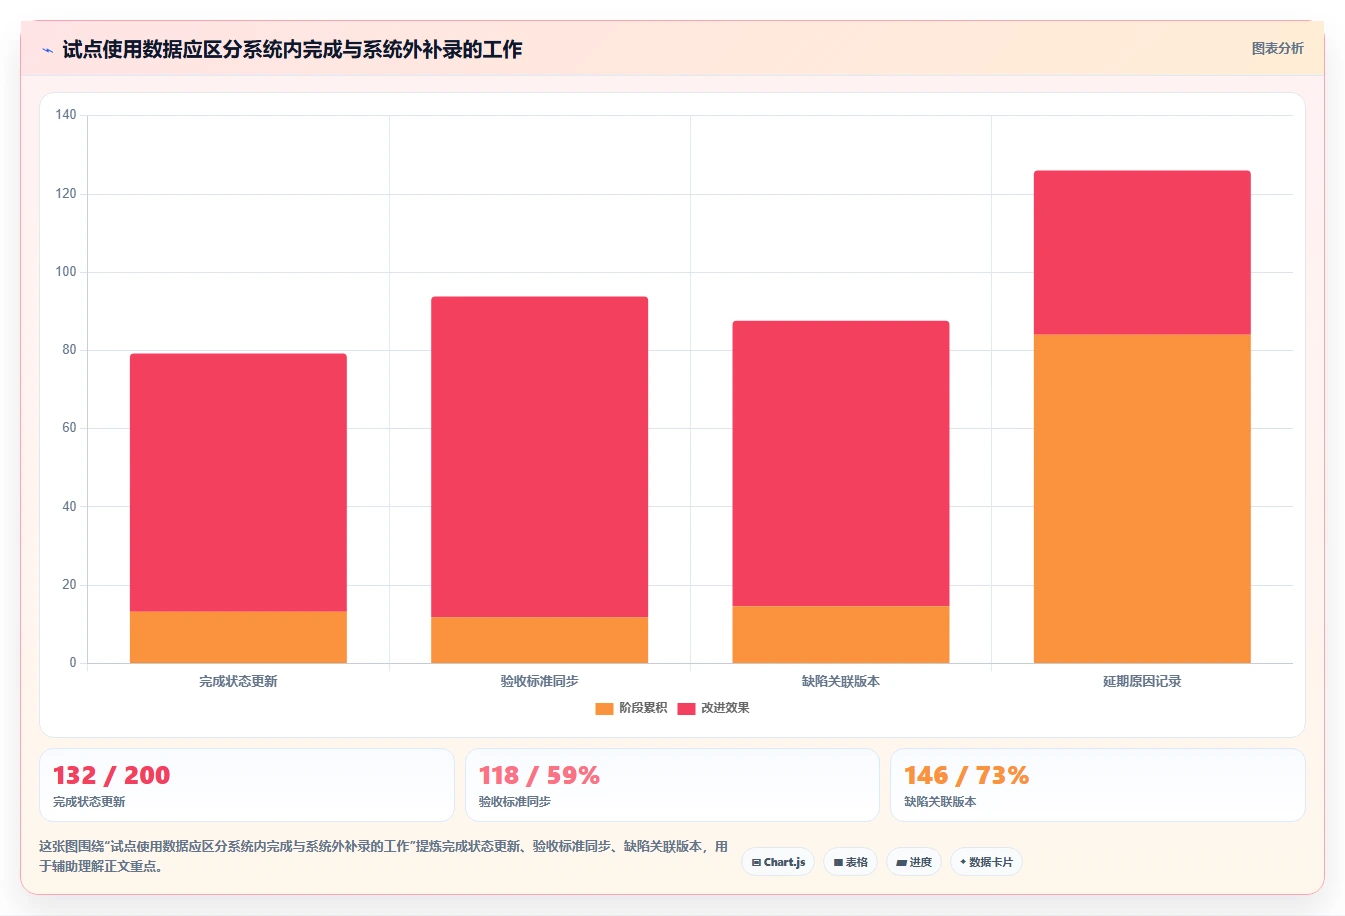Click the orange bar segment for 完成状态更新
The height and width of the screenshot is (916, 1345).
(238, 637)
